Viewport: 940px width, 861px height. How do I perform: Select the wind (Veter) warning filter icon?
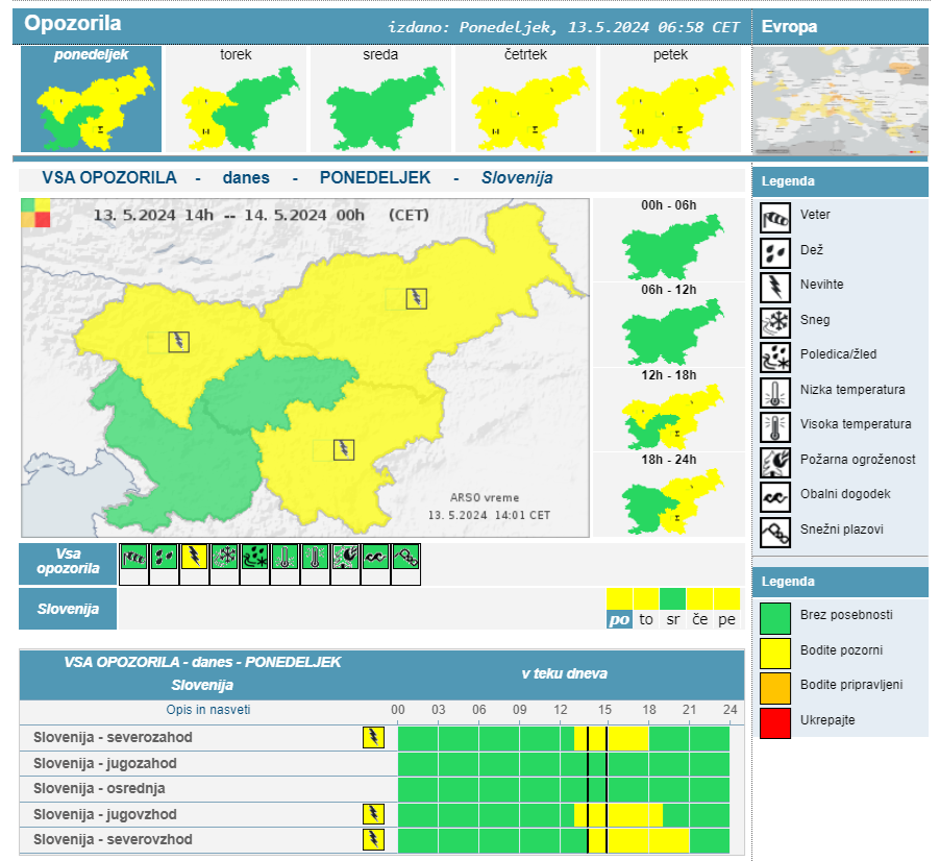pos(134,558)
